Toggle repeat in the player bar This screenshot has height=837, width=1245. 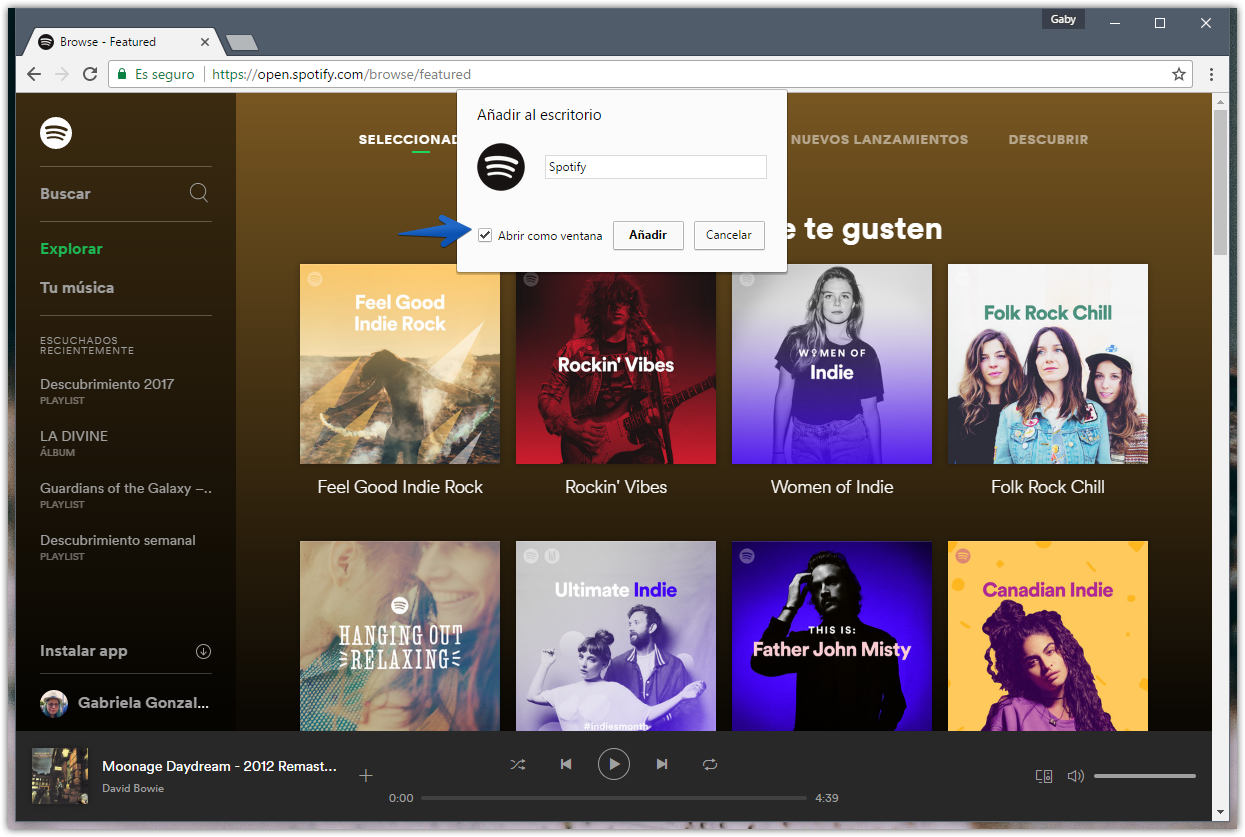point(710,764)
